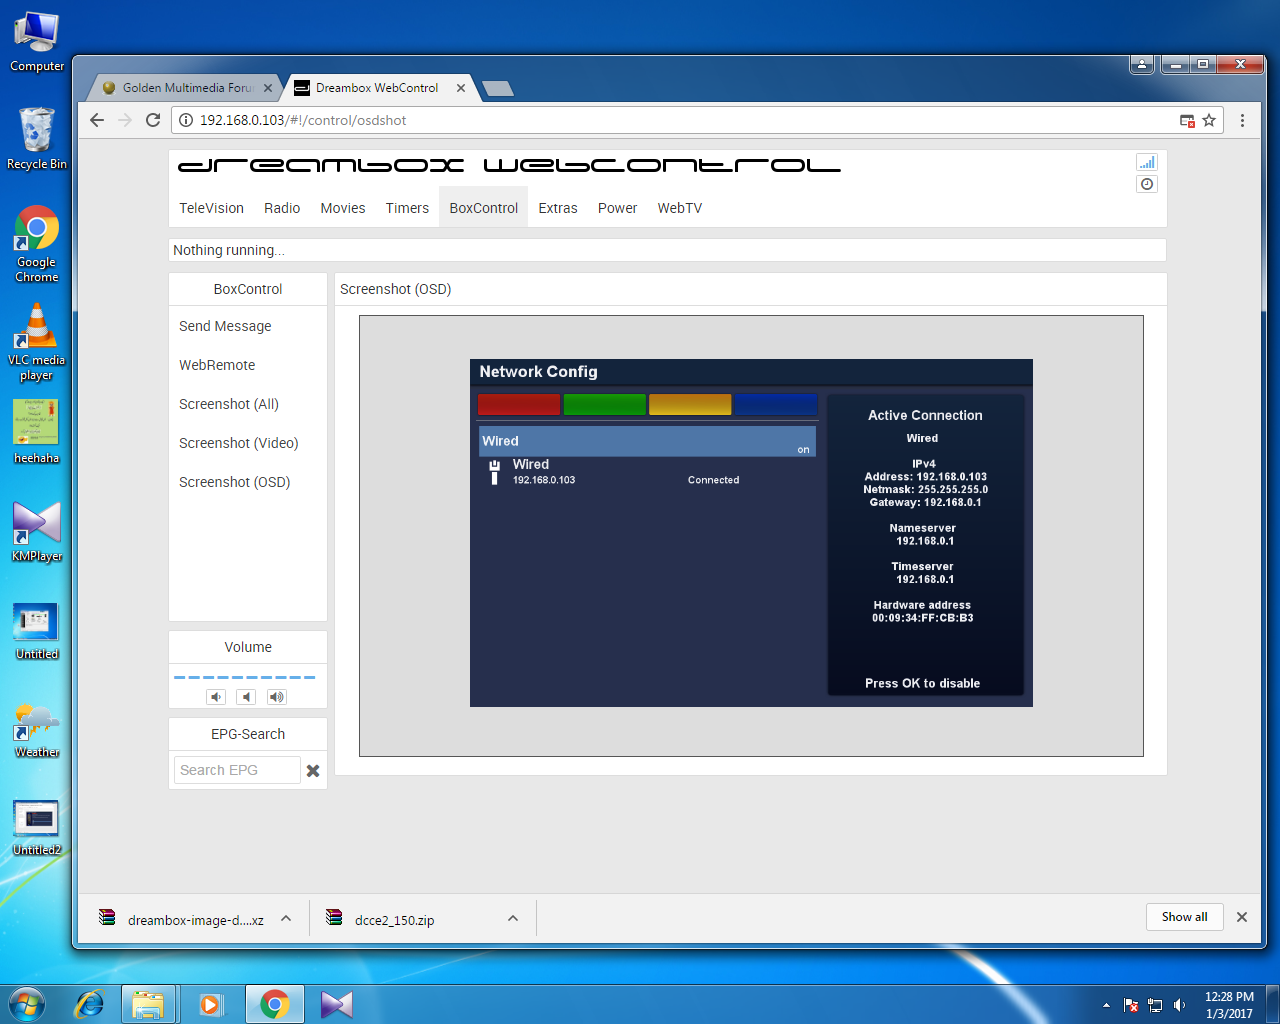Go back in Chrome

[x=97, y=120]
